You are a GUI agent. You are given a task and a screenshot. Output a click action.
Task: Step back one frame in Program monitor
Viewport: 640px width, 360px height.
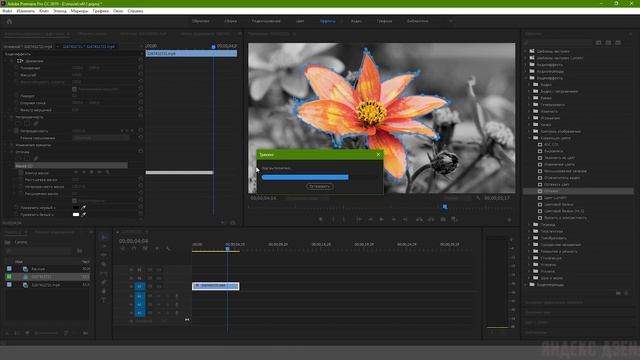[x=370, y=220]
